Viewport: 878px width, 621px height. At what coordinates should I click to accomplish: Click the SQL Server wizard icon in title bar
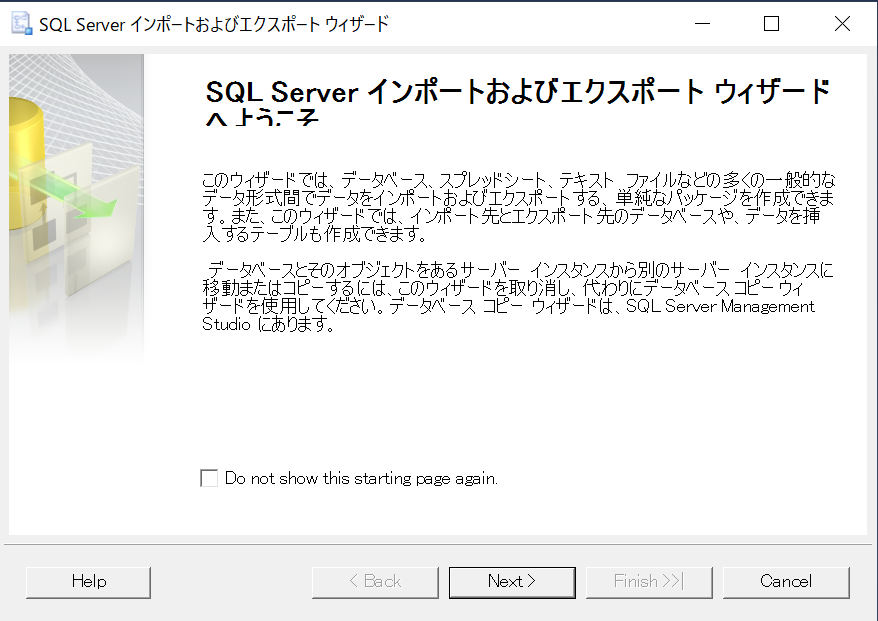(x=21, y=22)
